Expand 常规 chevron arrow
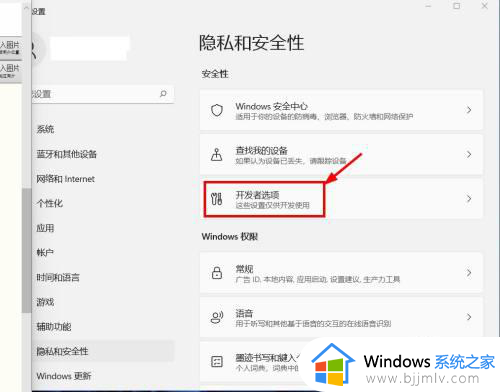The height and width of the screenshot is (392, 500). coord(469,273)
